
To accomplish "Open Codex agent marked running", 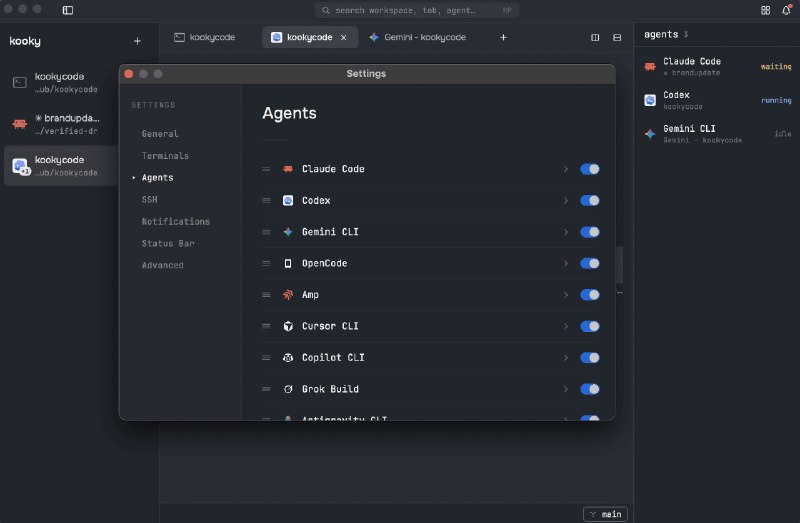I will pos(717,100).
